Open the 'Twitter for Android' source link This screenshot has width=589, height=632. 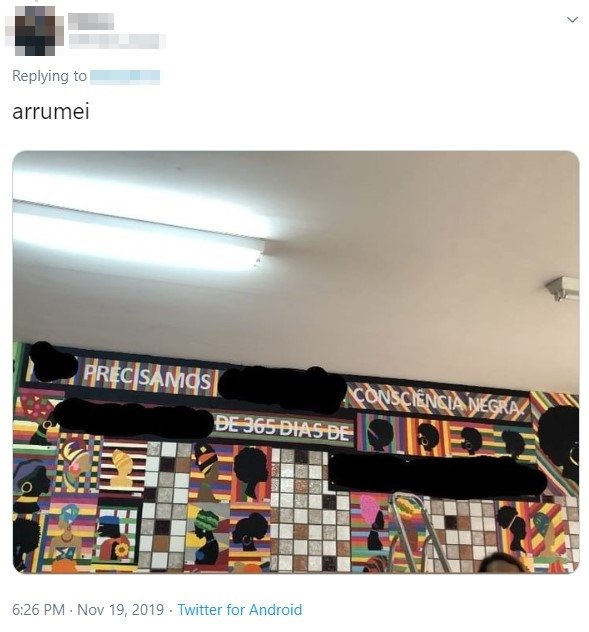pos(239,609)
